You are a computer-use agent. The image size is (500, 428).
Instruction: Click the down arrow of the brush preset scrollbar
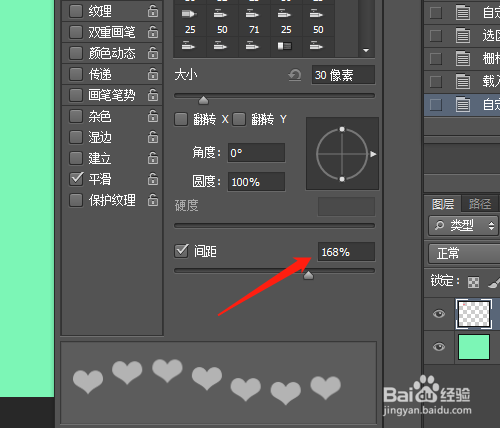[x=366, y=51]
